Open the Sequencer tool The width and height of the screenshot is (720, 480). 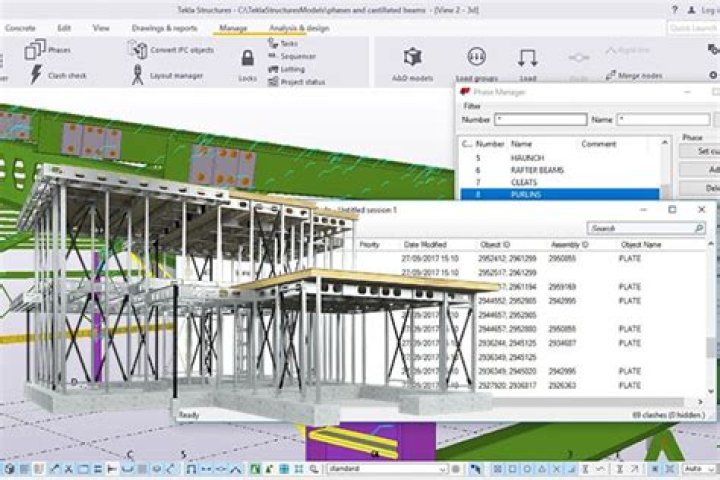click(x=292, y=56)
